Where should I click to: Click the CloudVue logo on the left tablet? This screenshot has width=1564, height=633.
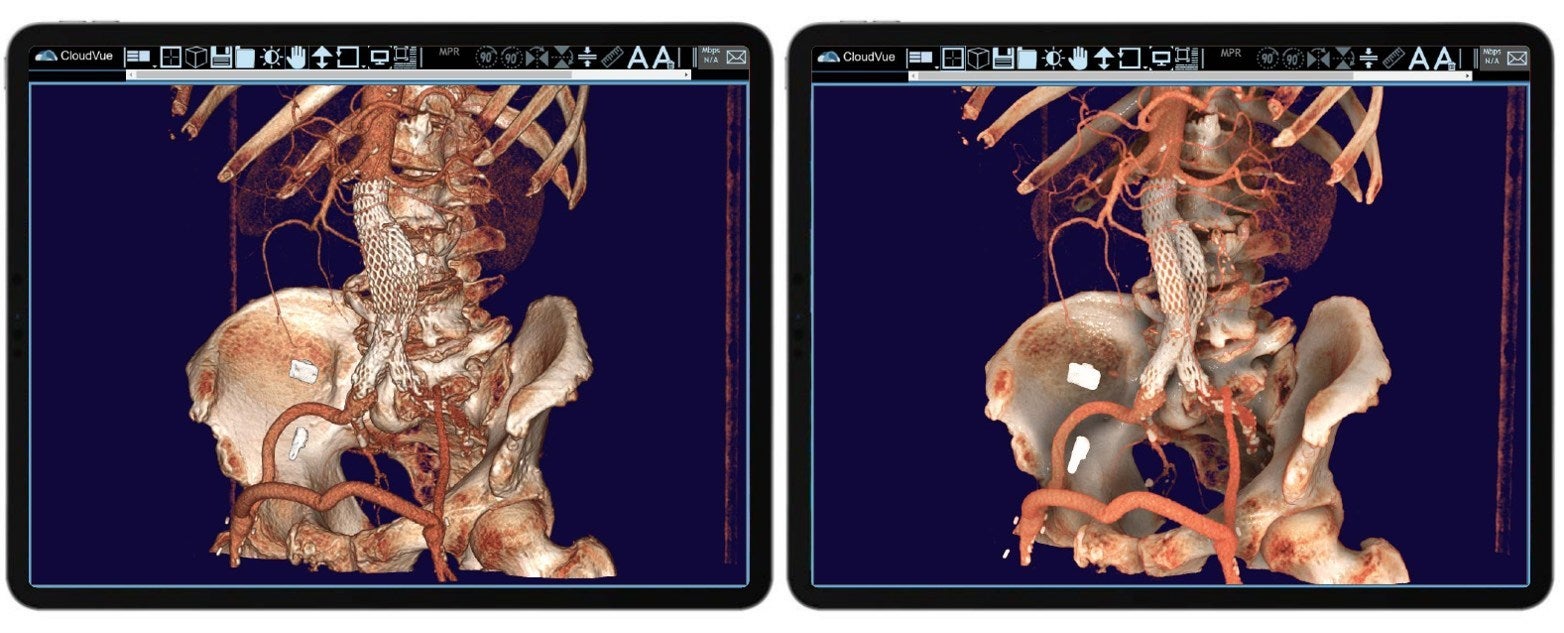tap(74, 56)
